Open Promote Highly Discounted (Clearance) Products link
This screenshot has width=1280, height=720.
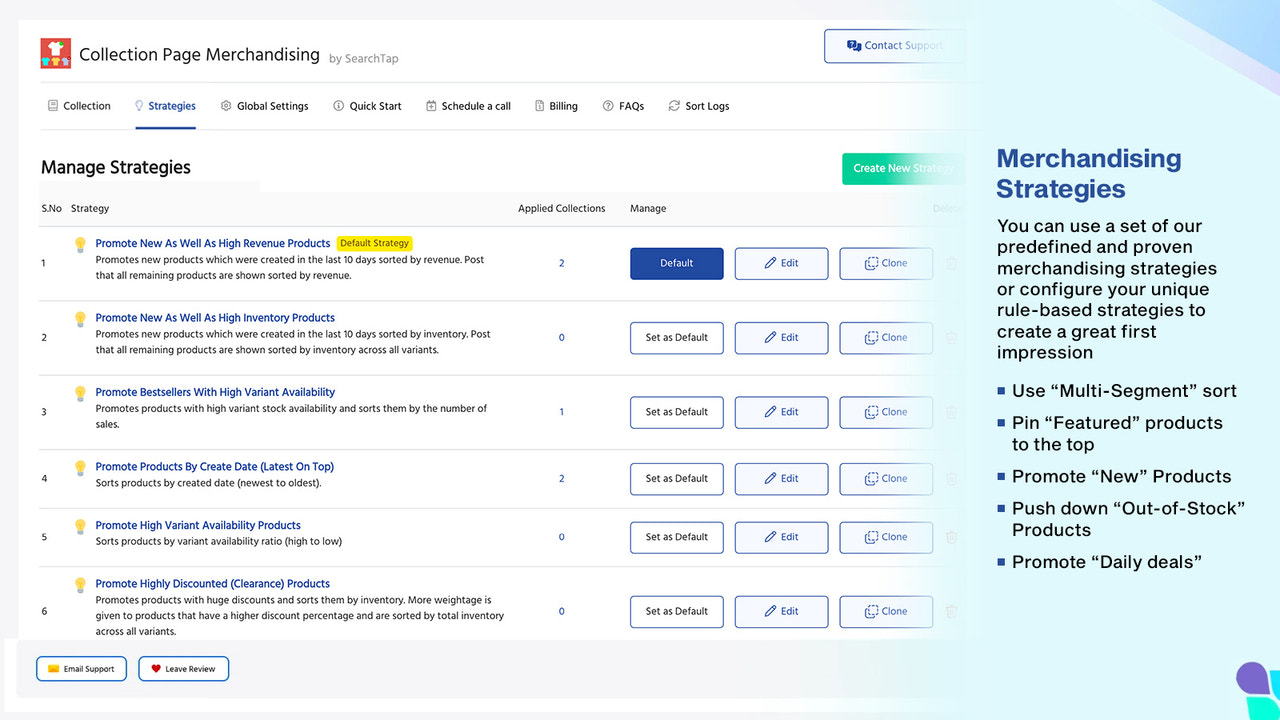(x=213, y=584)
